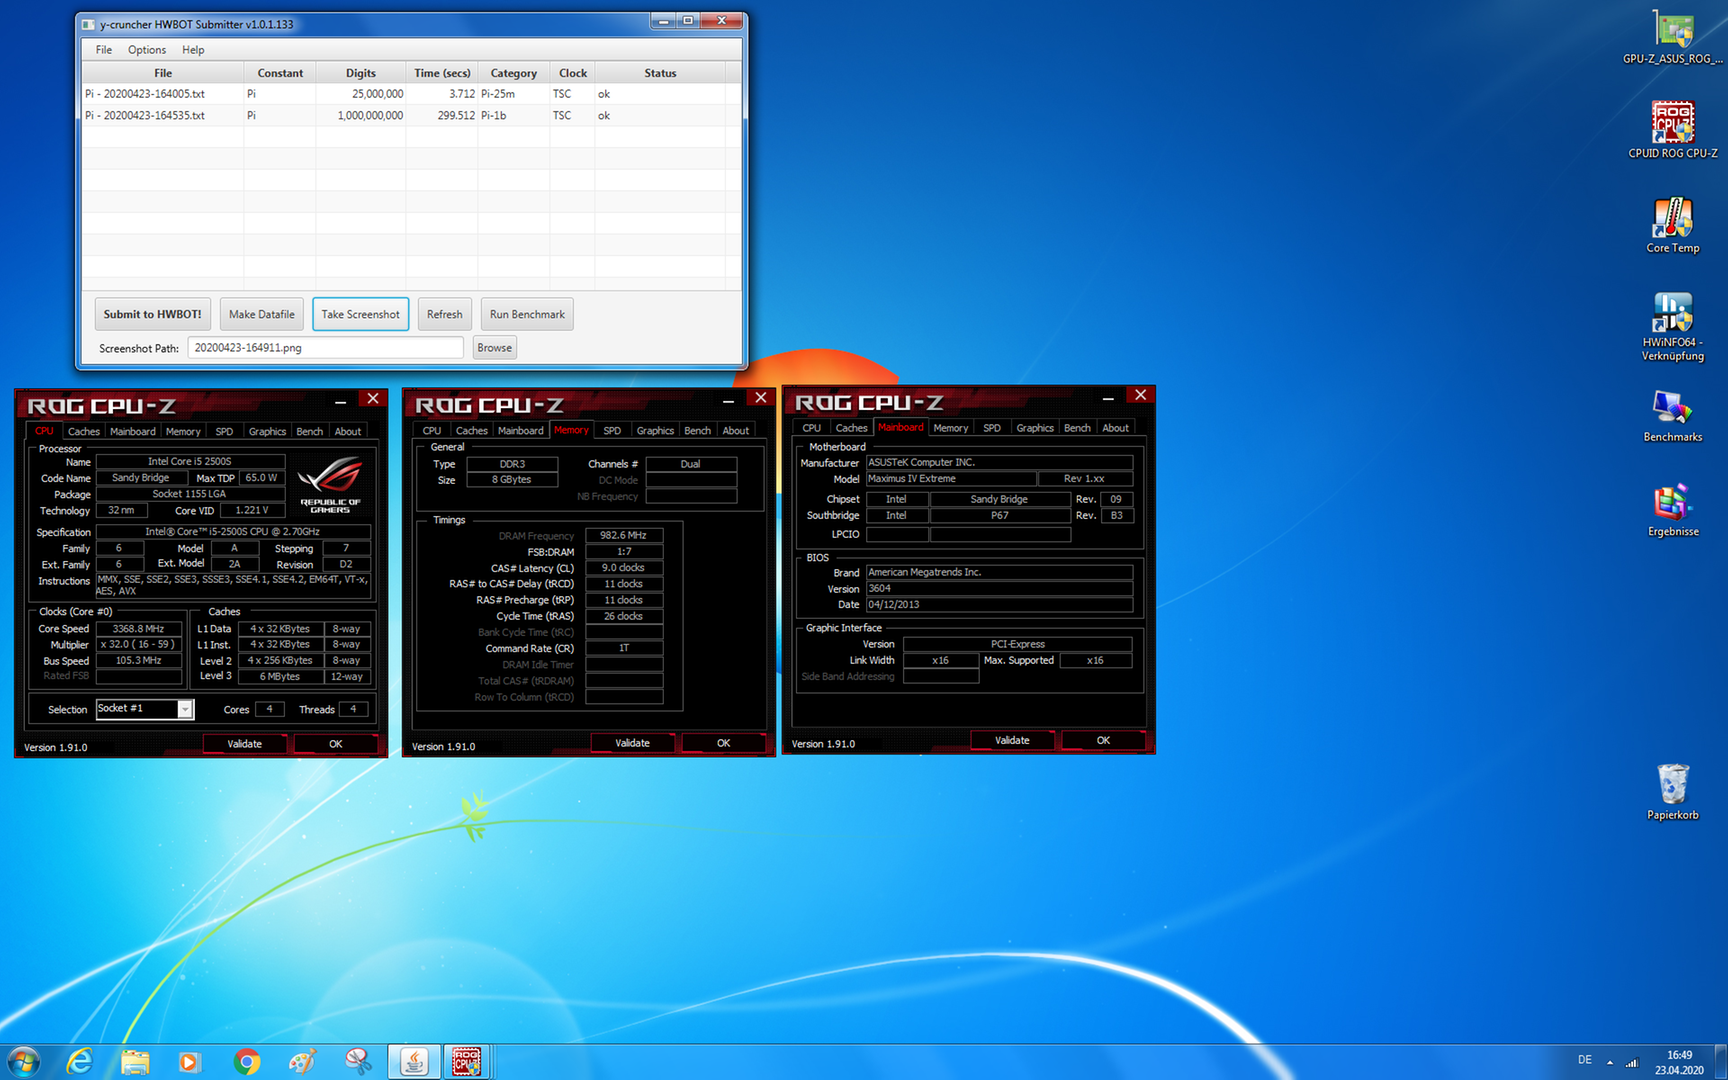Click OK in the Mainboard CPU-Z window
This screenshot has height=1080, width=1728.
(1104, 740)
